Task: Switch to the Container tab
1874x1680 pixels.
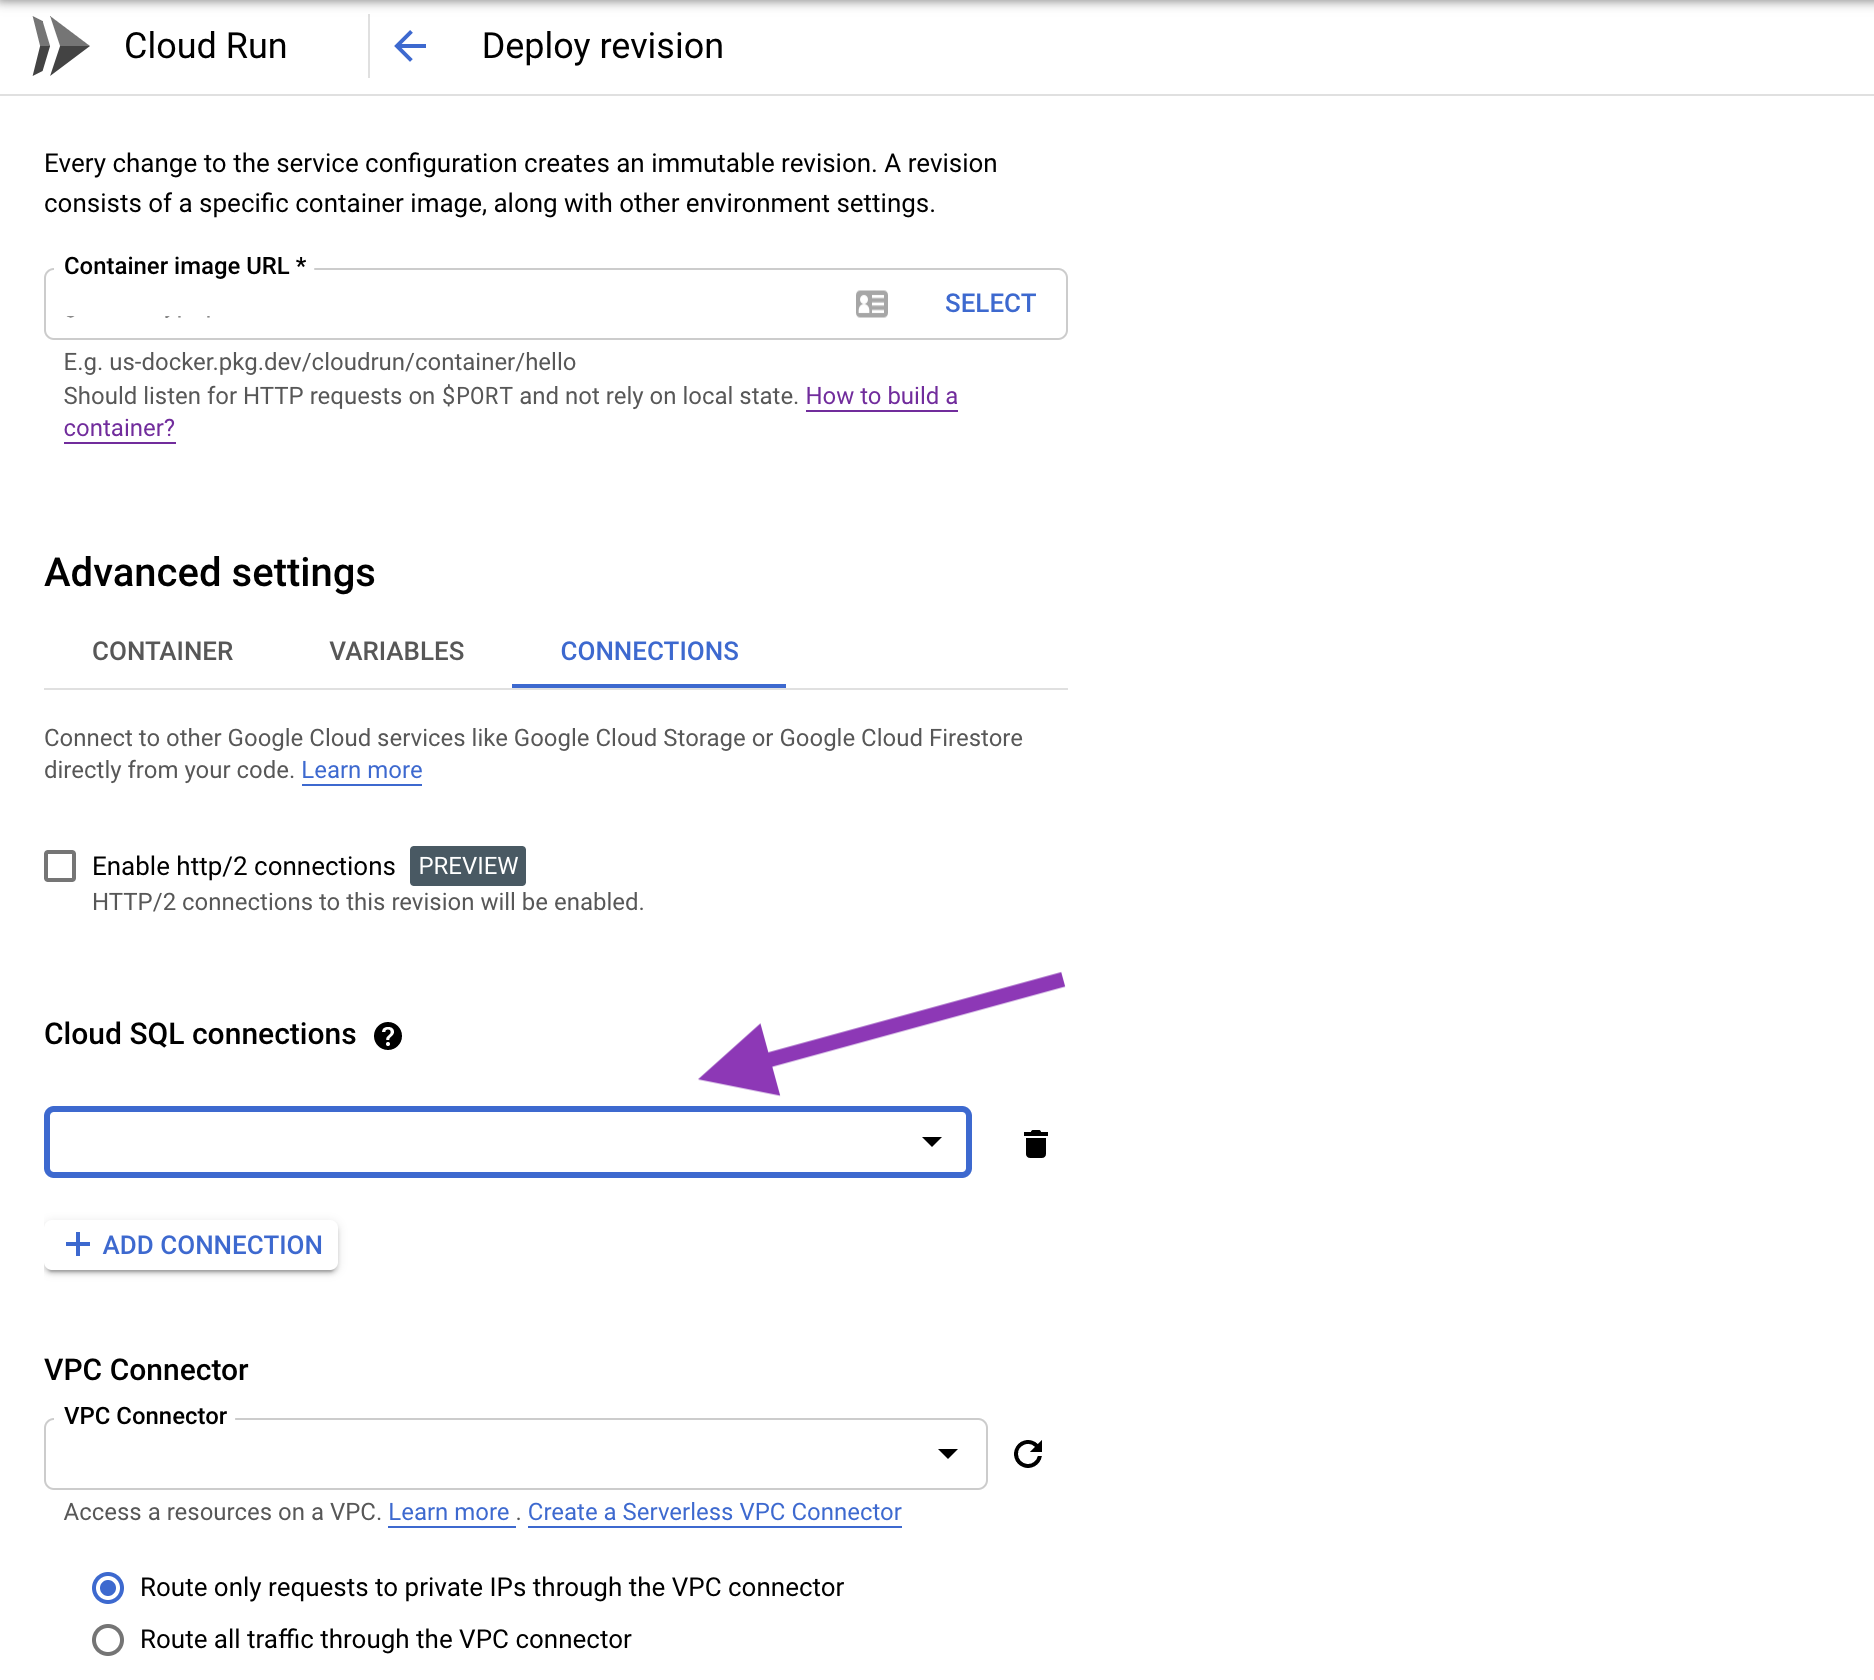Action: [x=162, y=651]
